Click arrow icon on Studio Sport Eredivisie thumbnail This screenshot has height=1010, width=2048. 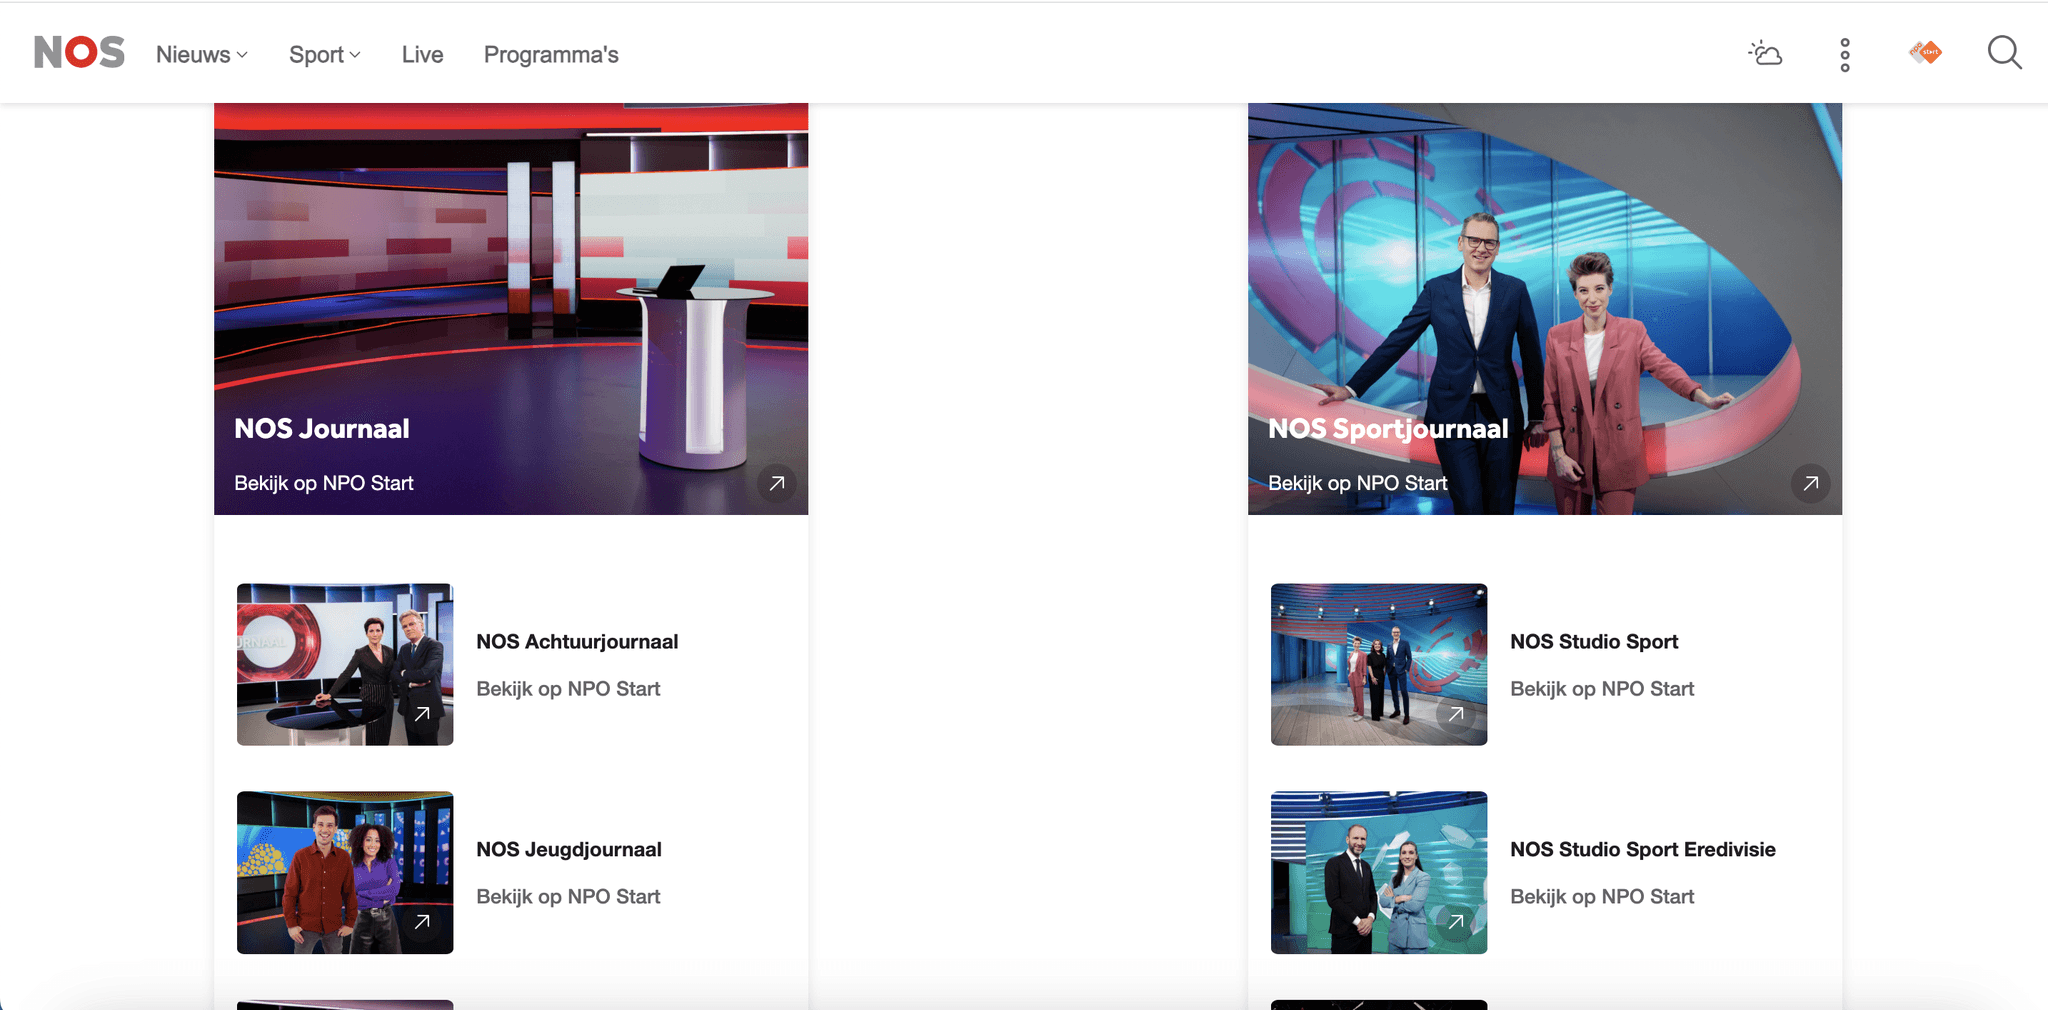tap(1456, 922)
